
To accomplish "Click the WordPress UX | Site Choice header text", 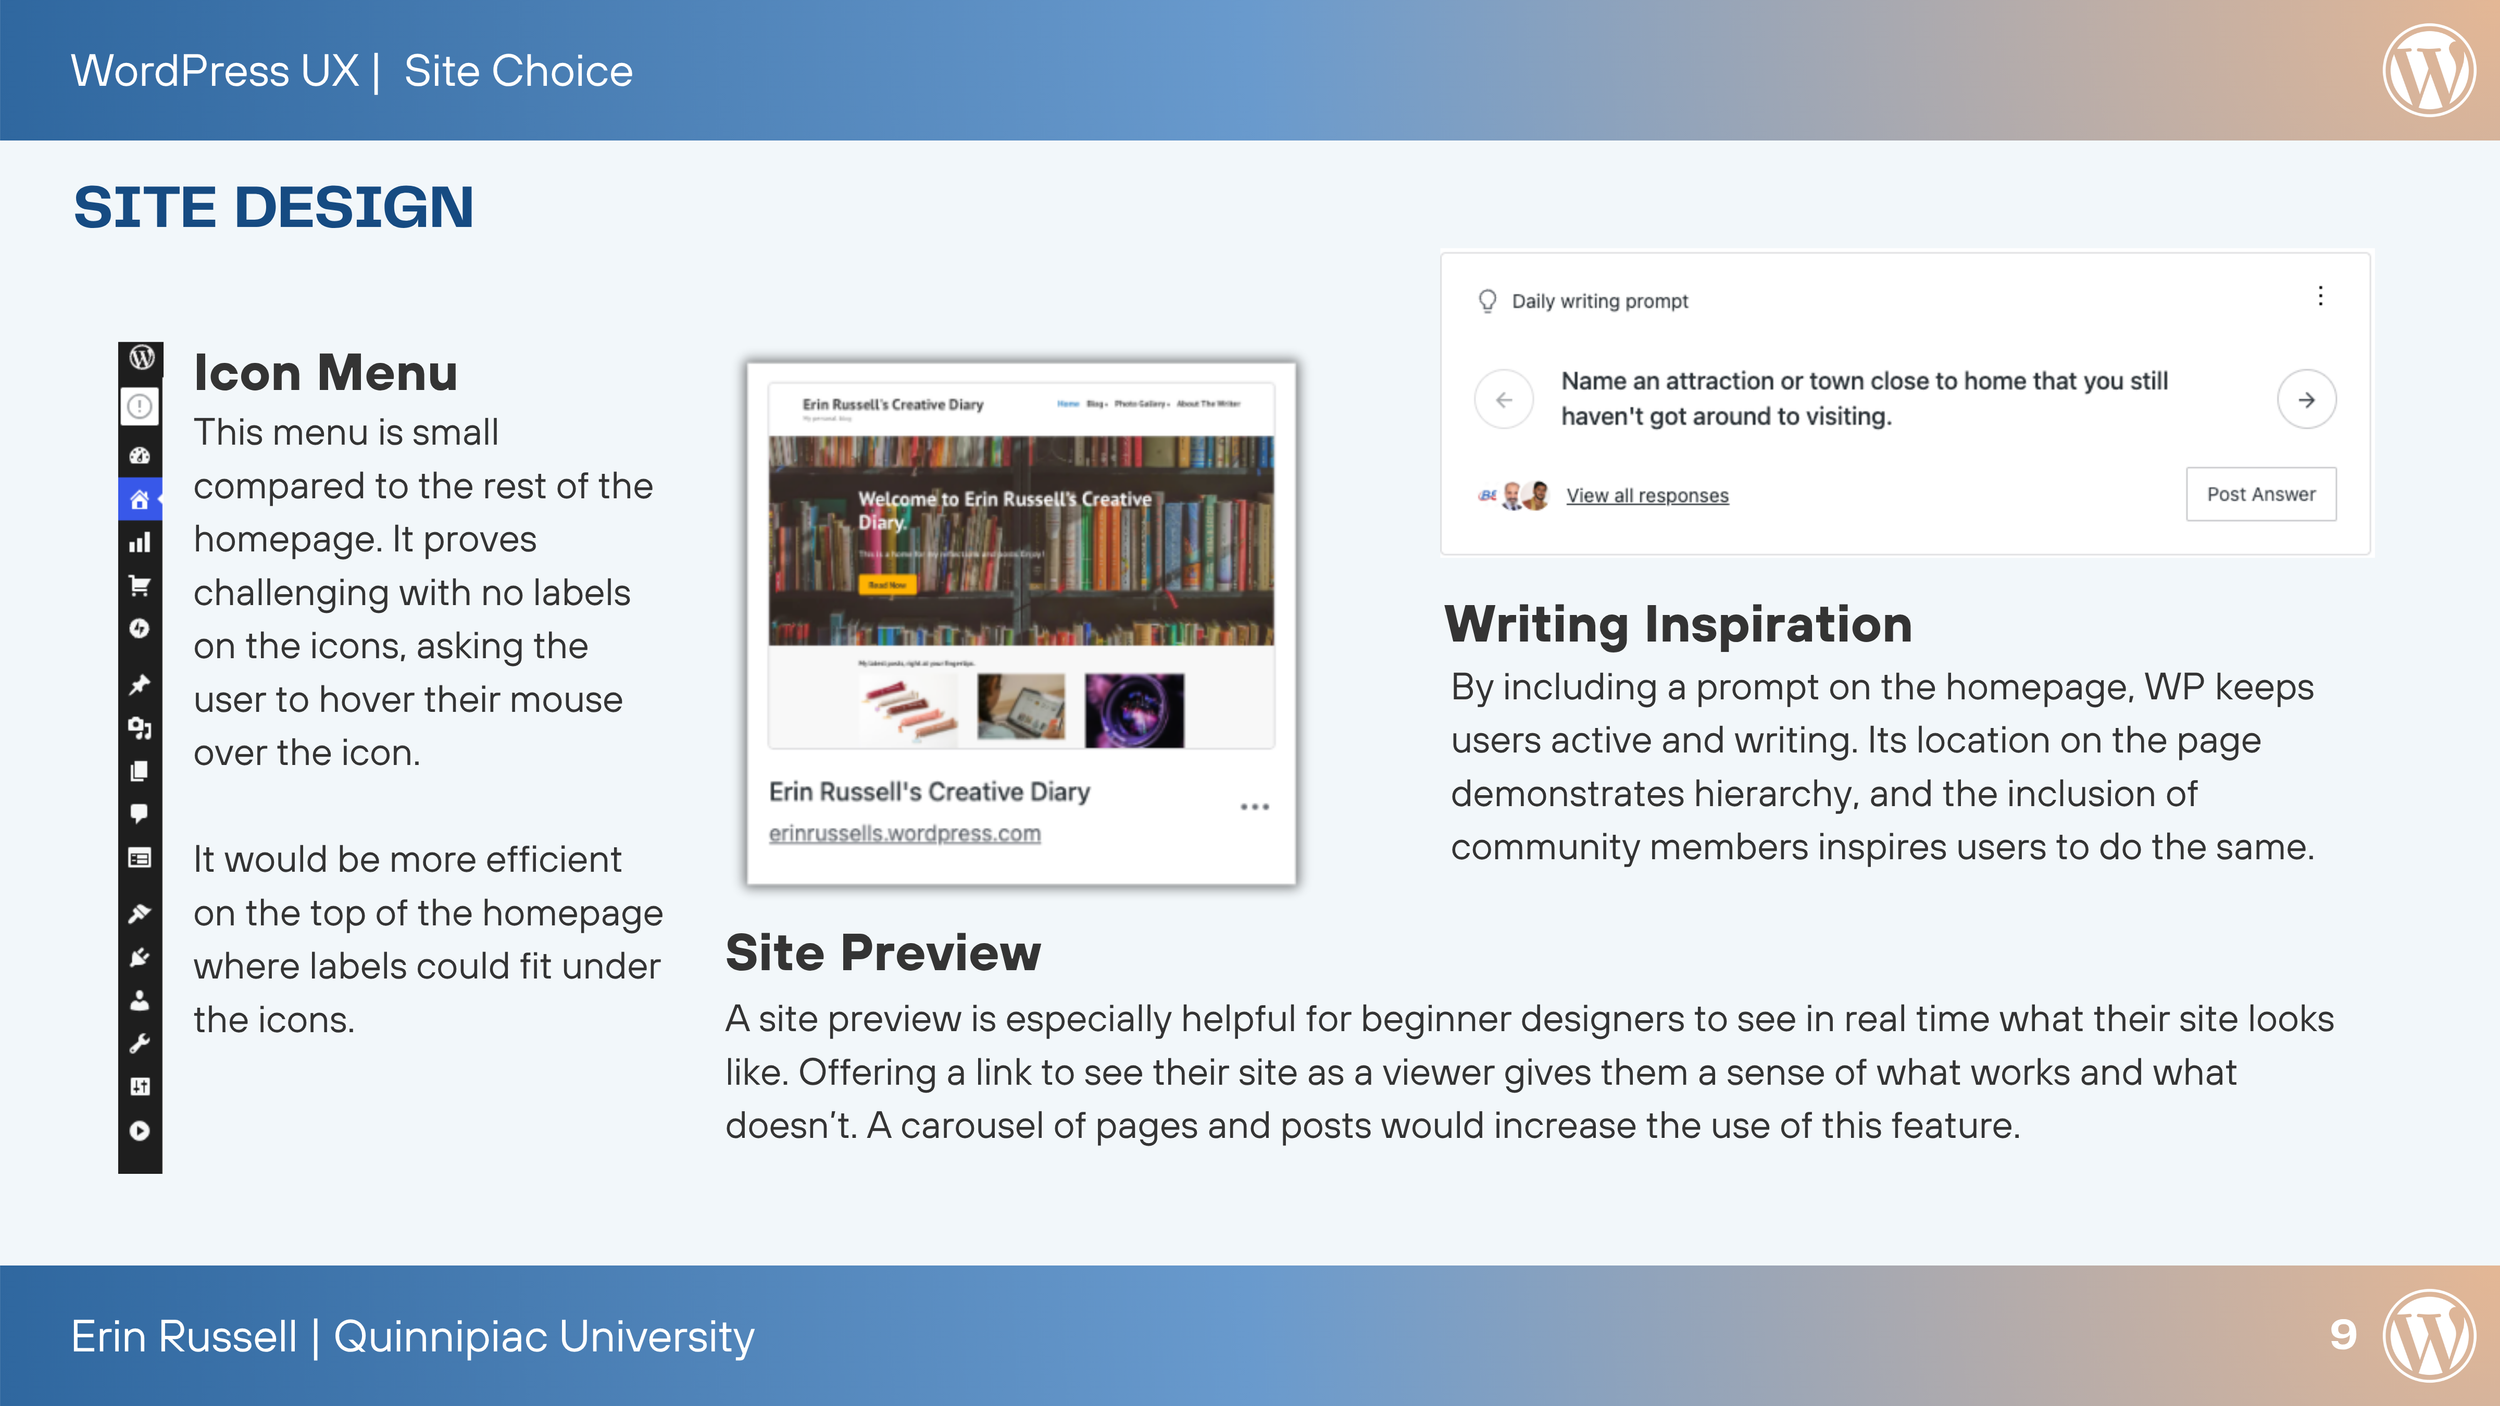I will click(351, 71).
